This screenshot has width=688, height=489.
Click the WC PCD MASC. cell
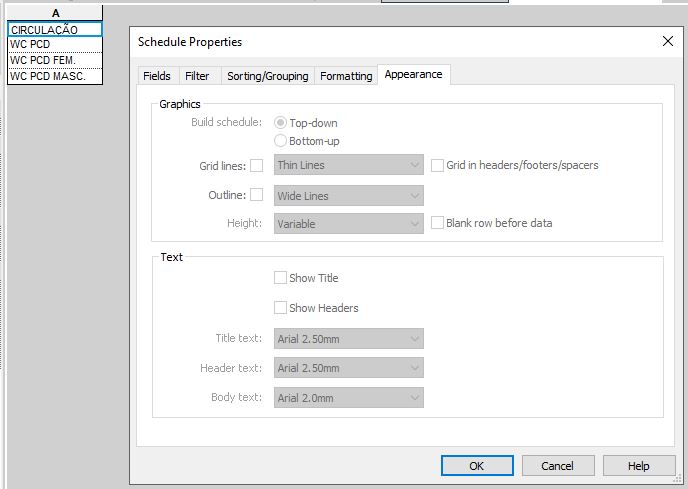pyautogui.click(x=55, y=76)
